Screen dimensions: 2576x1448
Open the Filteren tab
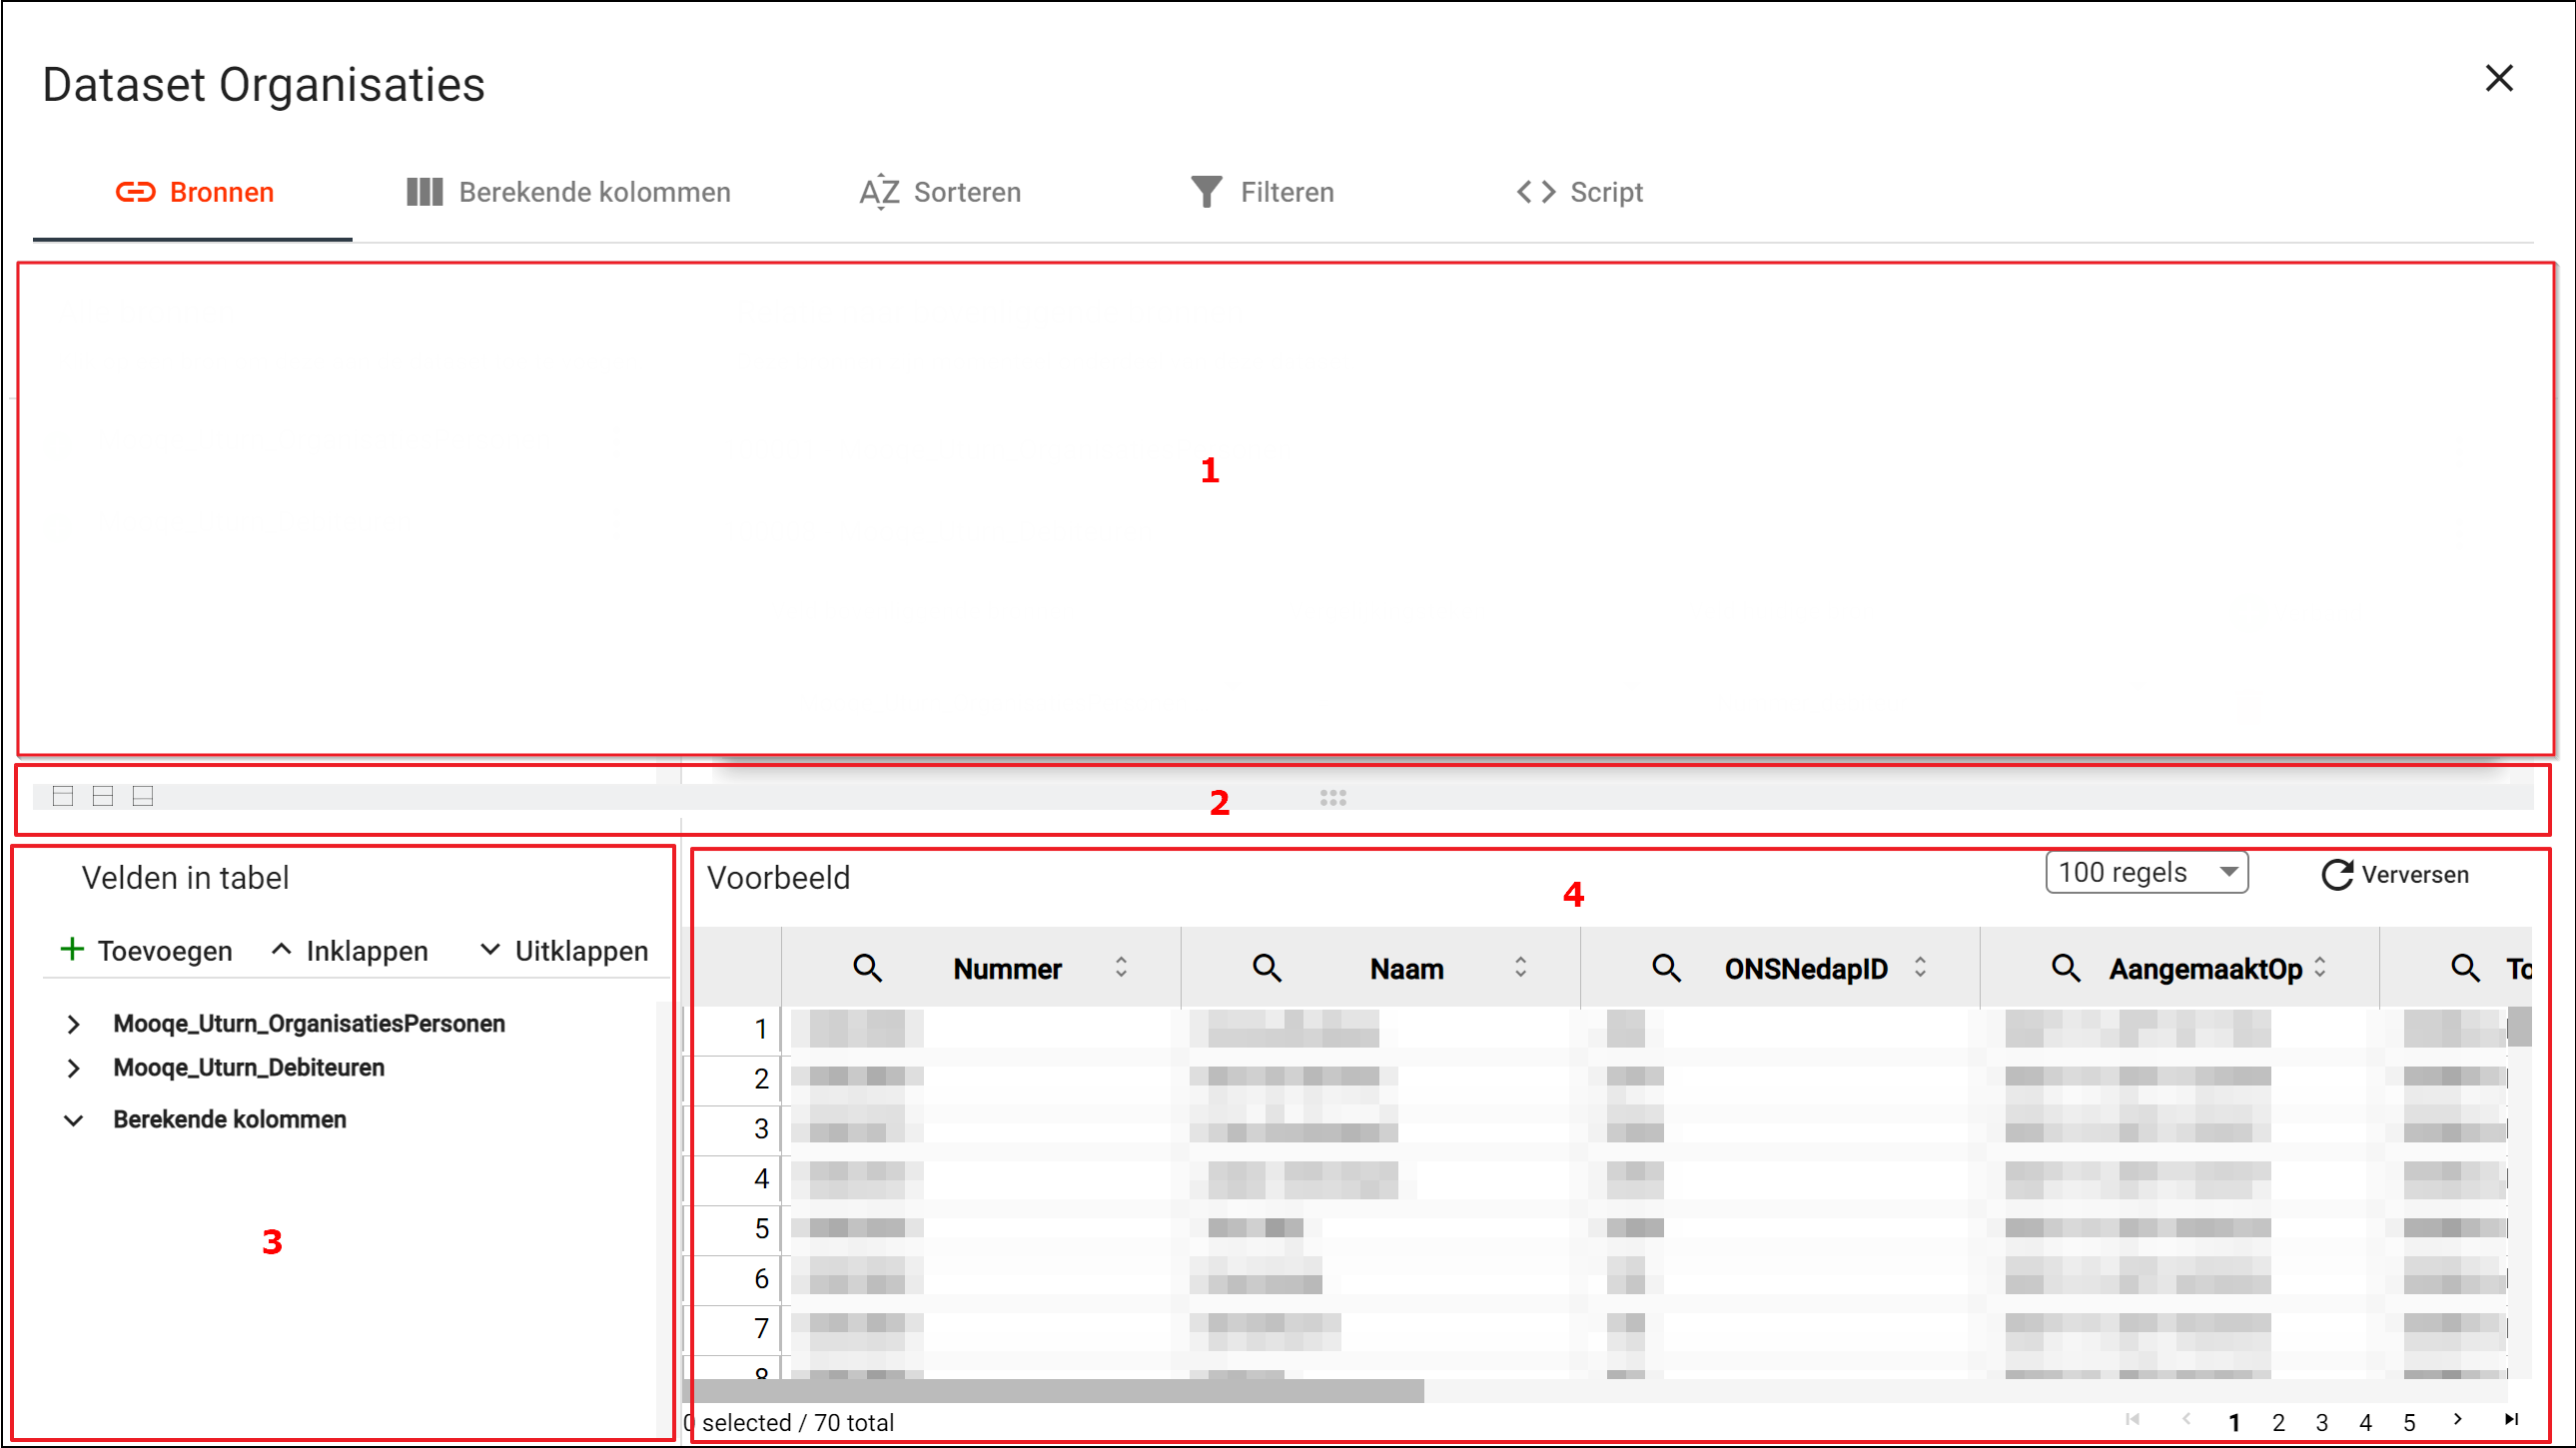(x=1262, y=192)
